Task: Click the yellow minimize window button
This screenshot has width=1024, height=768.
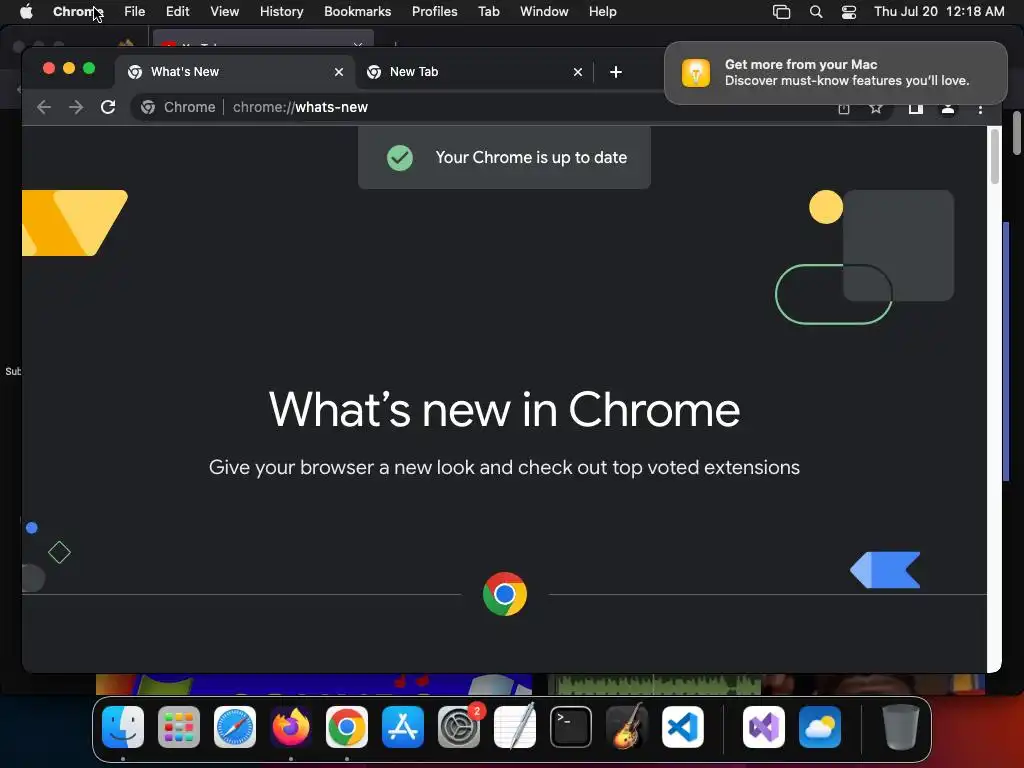Action: 69,68
